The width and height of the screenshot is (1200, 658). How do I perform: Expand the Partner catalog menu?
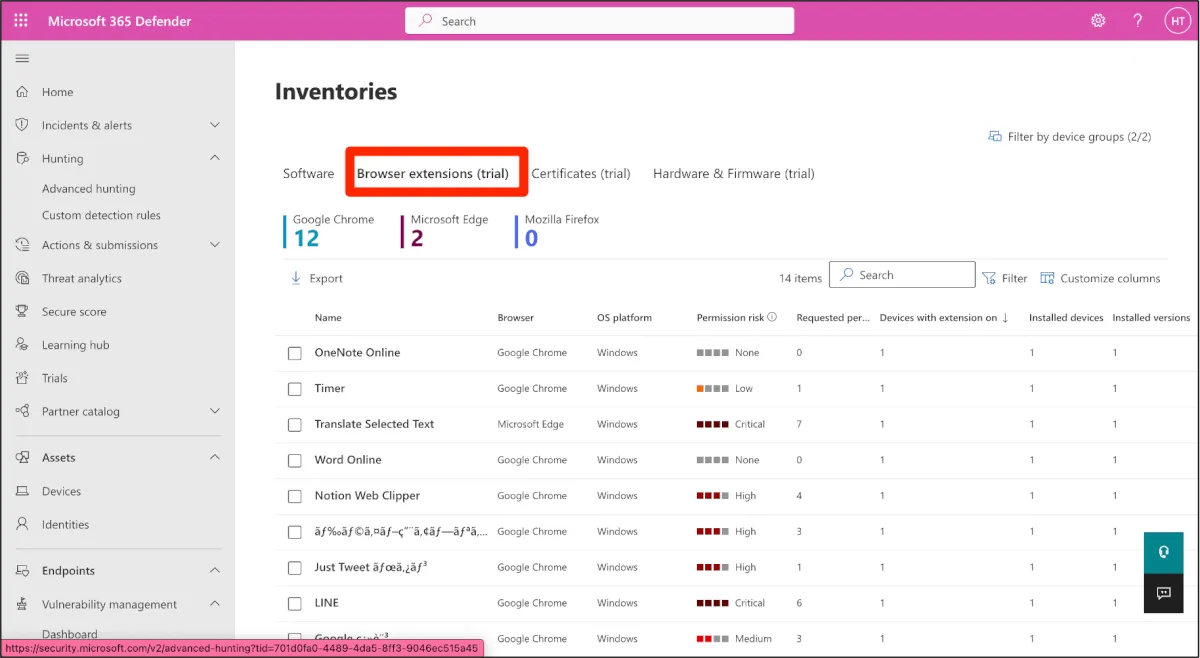[214, 412]
